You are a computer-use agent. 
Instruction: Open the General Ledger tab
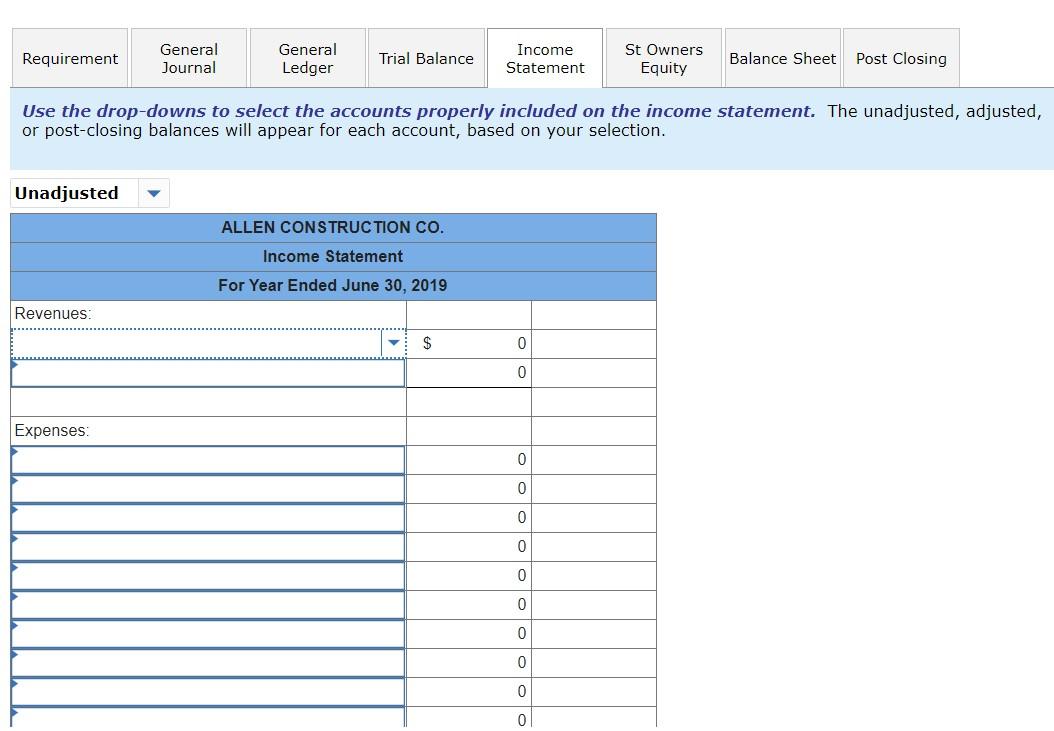(307, 58)
